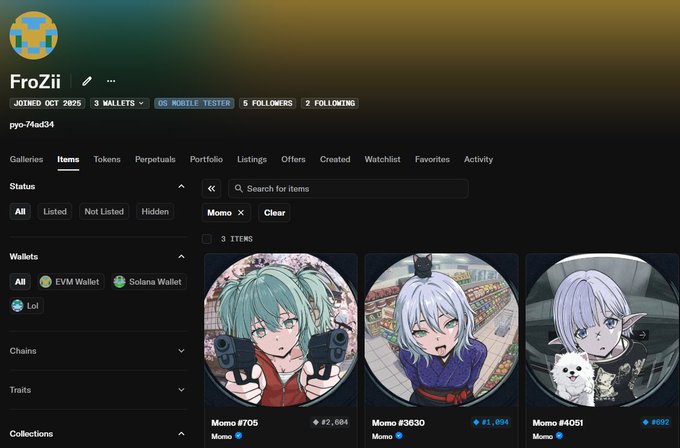The image size is (680, 448).
Task: Click the Joined Oct 2025 badge
Action: (x=47, y=103)
